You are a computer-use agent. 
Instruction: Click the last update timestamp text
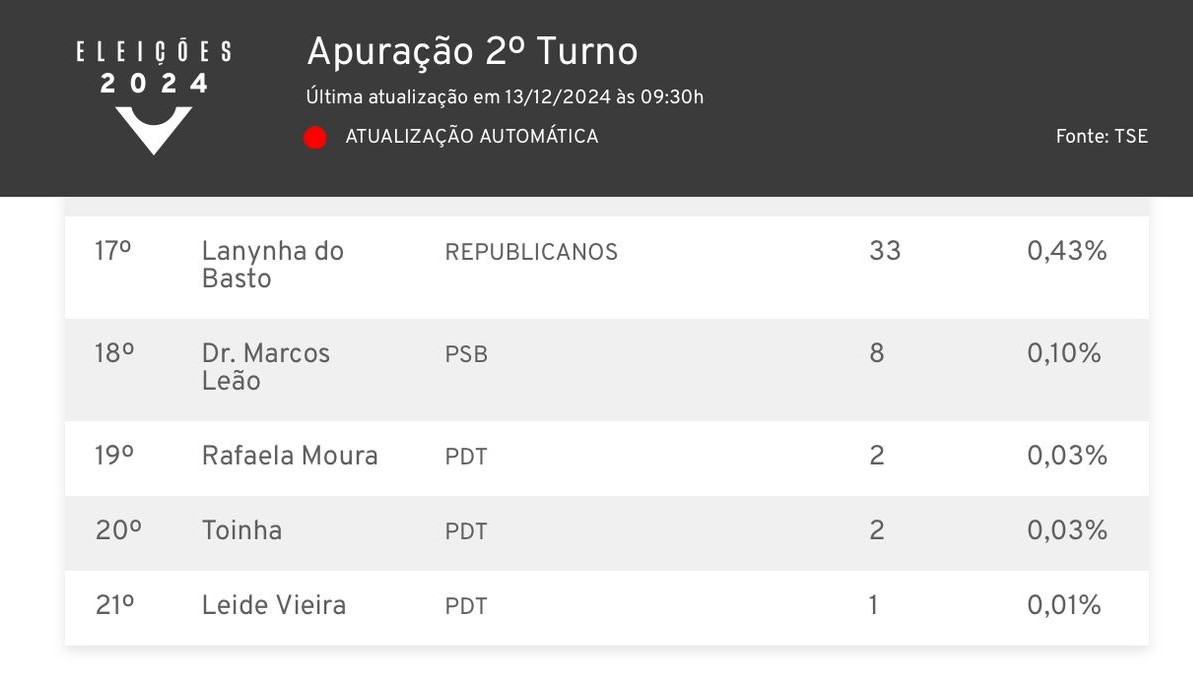point(504,97)
